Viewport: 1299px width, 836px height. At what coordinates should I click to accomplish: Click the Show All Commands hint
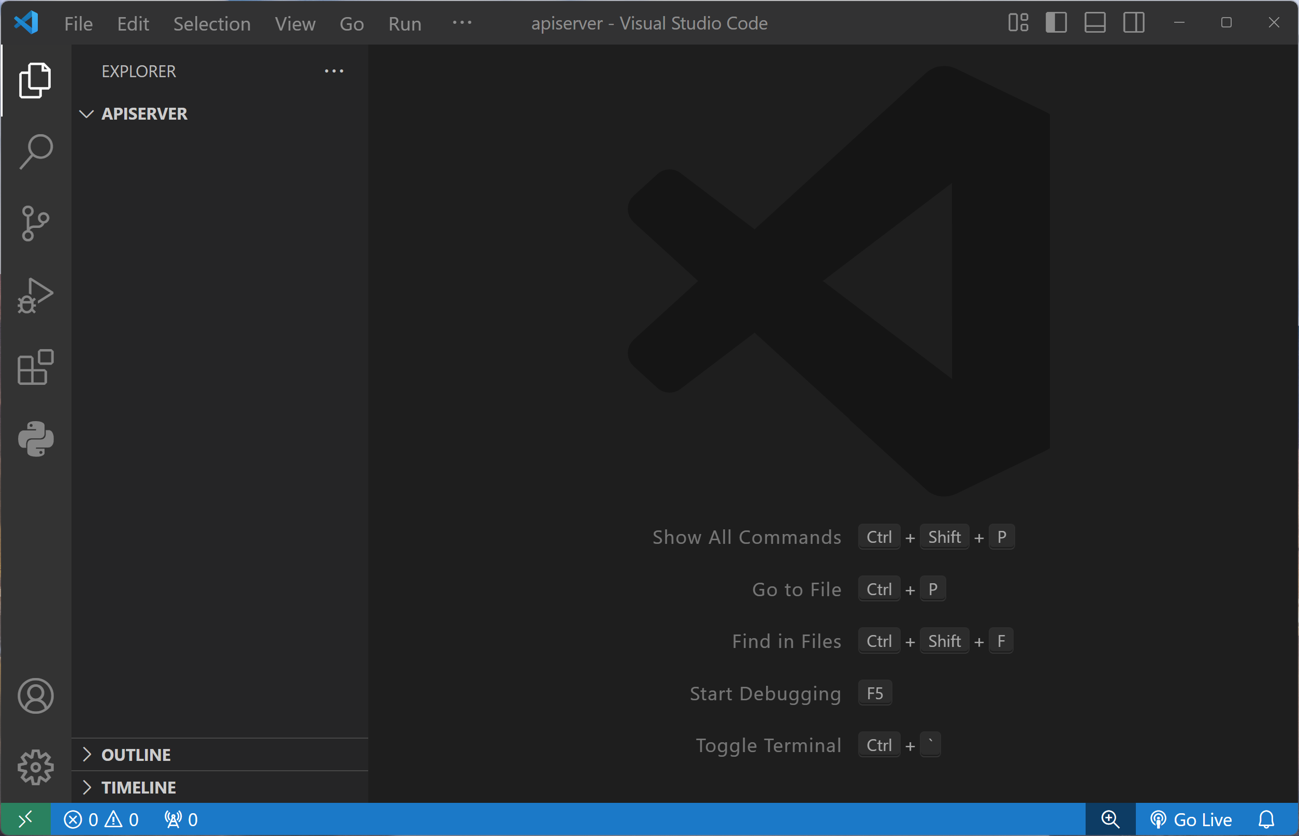[x=747, y=537]
